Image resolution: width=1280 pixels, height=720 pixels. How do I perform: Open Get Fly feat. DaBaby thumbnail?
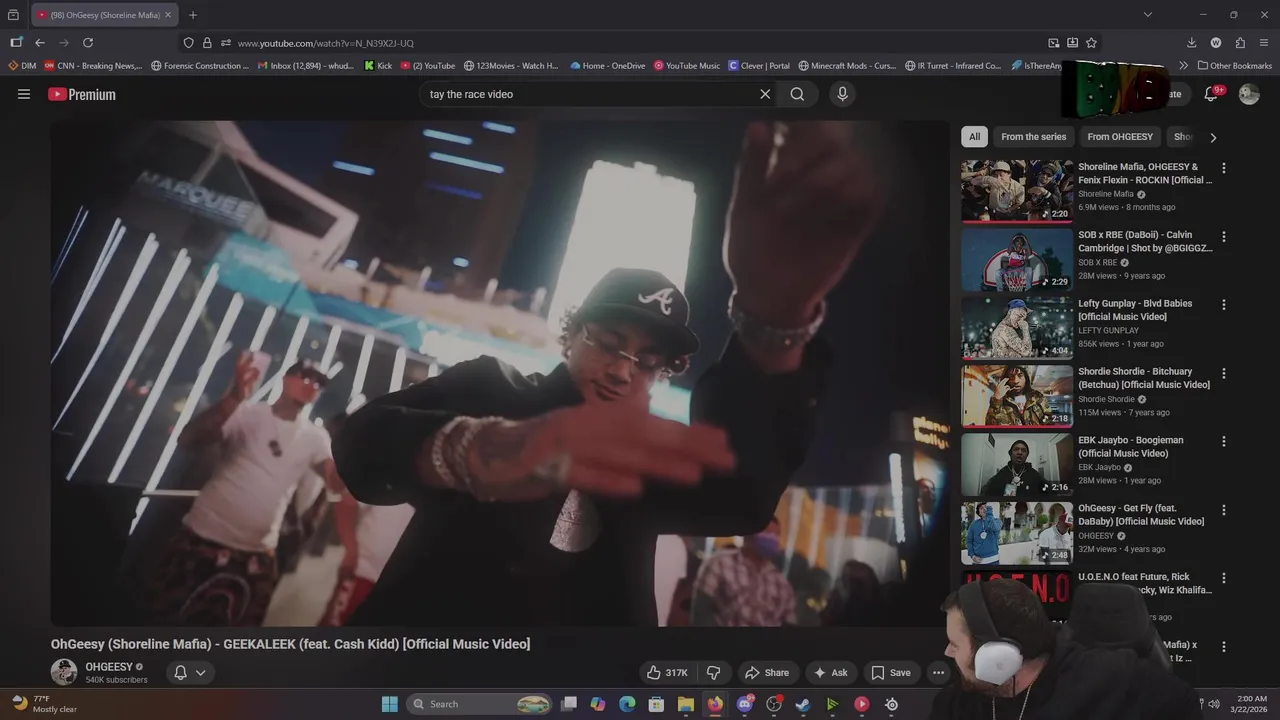tap(1017, 533)
